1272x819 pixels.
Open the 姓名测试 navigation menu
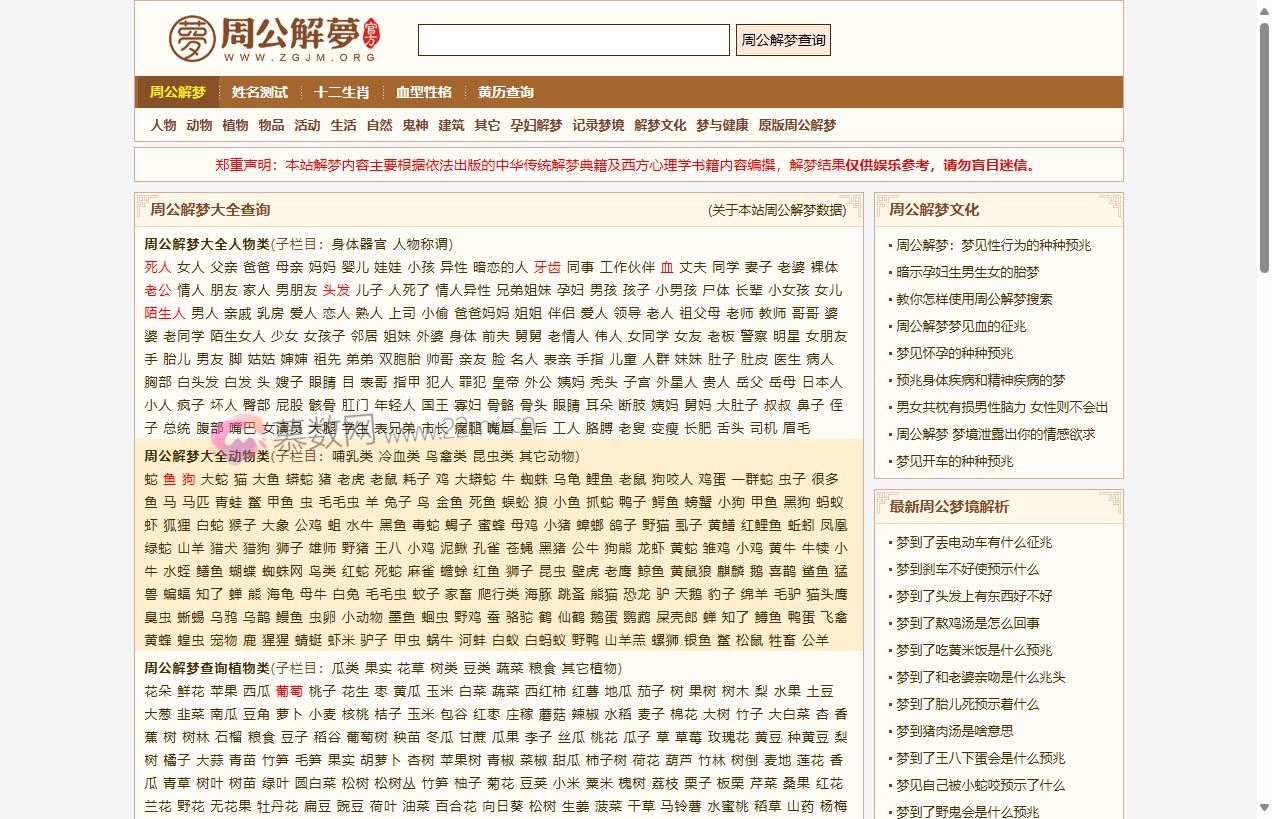258,92
